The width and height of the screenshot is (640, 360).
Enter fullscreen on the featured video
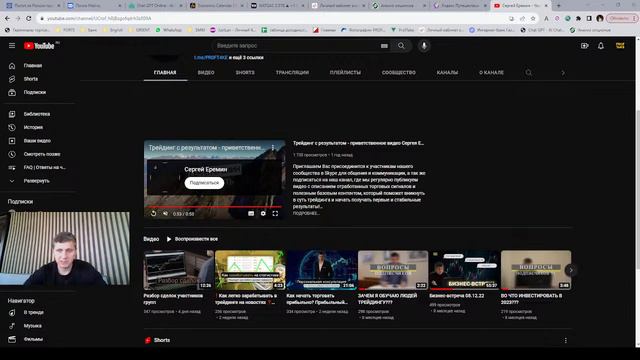click(x=276, y=213)
